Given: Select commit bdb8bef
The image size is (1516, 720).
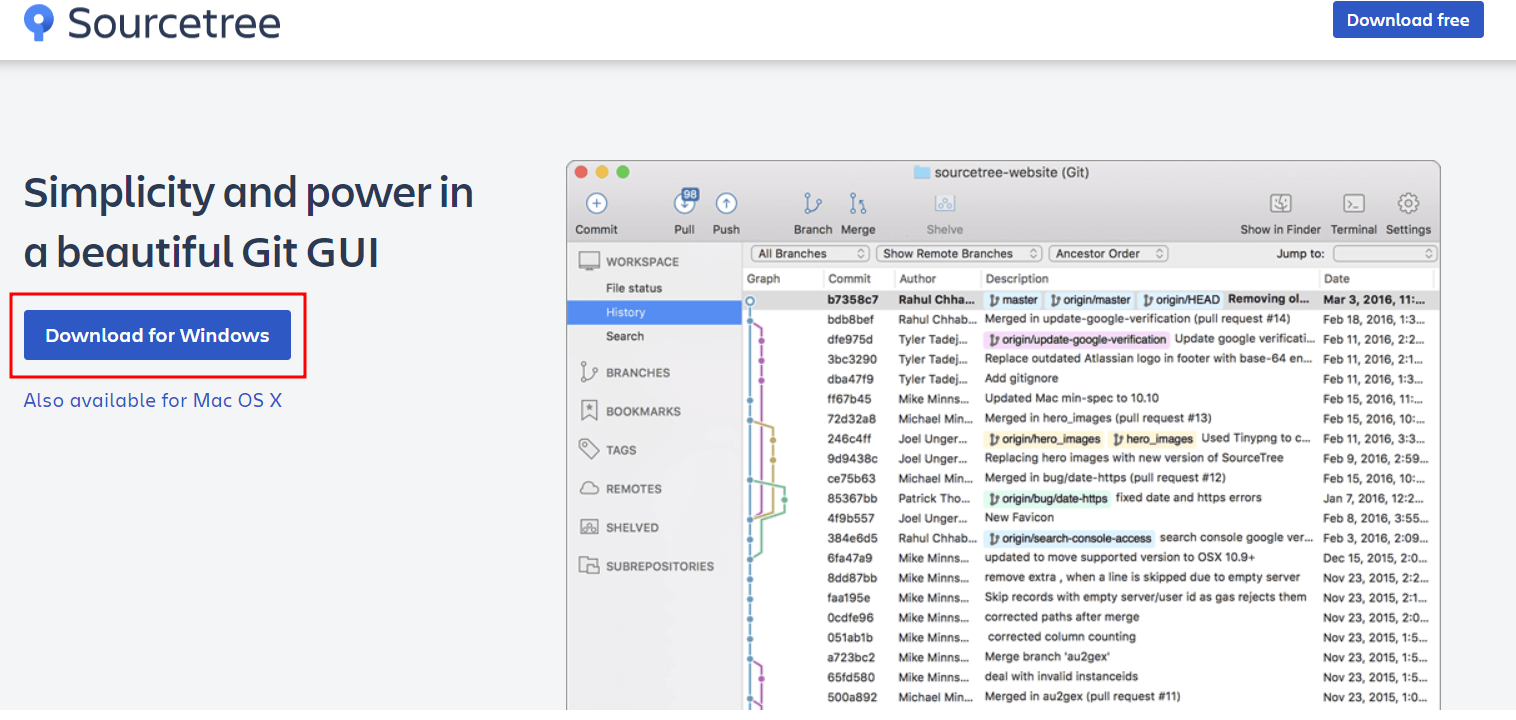Looking at the screenshot, I should (x=1091, y=319).
